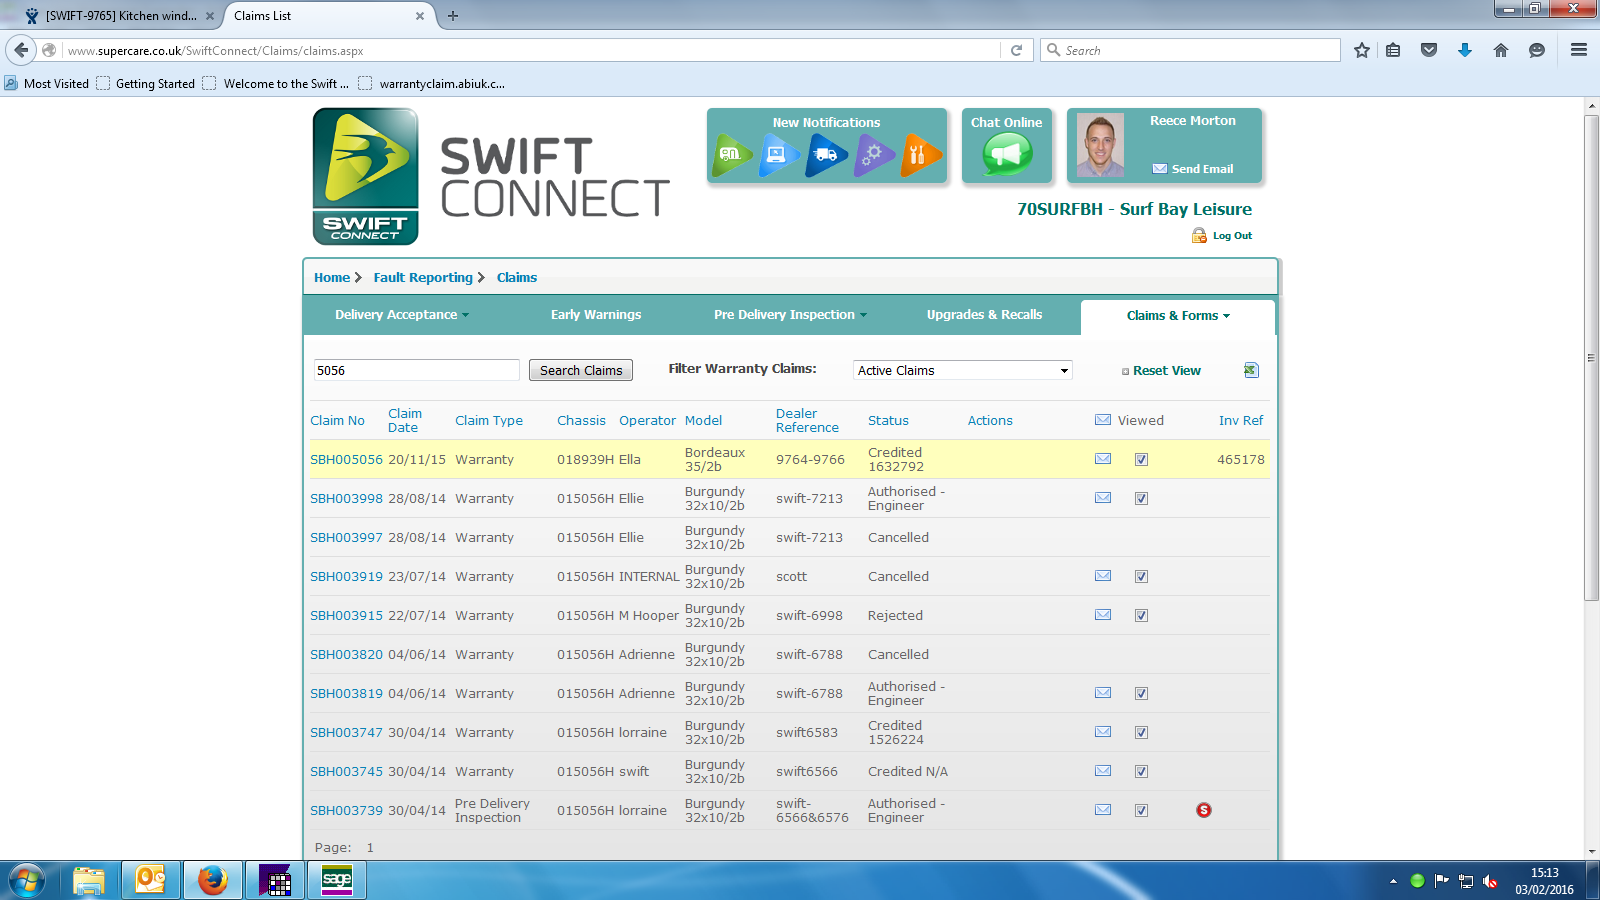Open the Active Claims filter dropdown
The height and width of the screenshot is (900, 1600).
[x=962, y=370]
